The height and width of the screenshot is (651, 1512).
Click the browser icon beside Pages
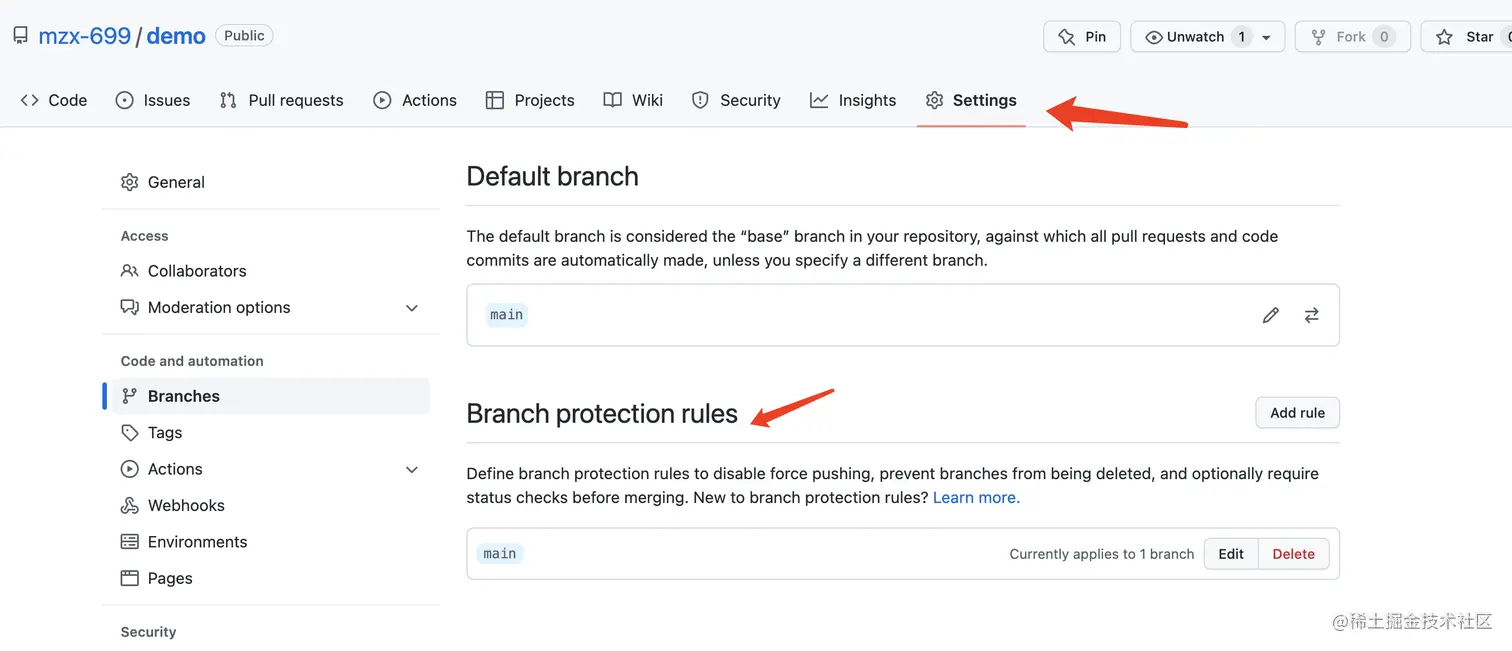129,578
